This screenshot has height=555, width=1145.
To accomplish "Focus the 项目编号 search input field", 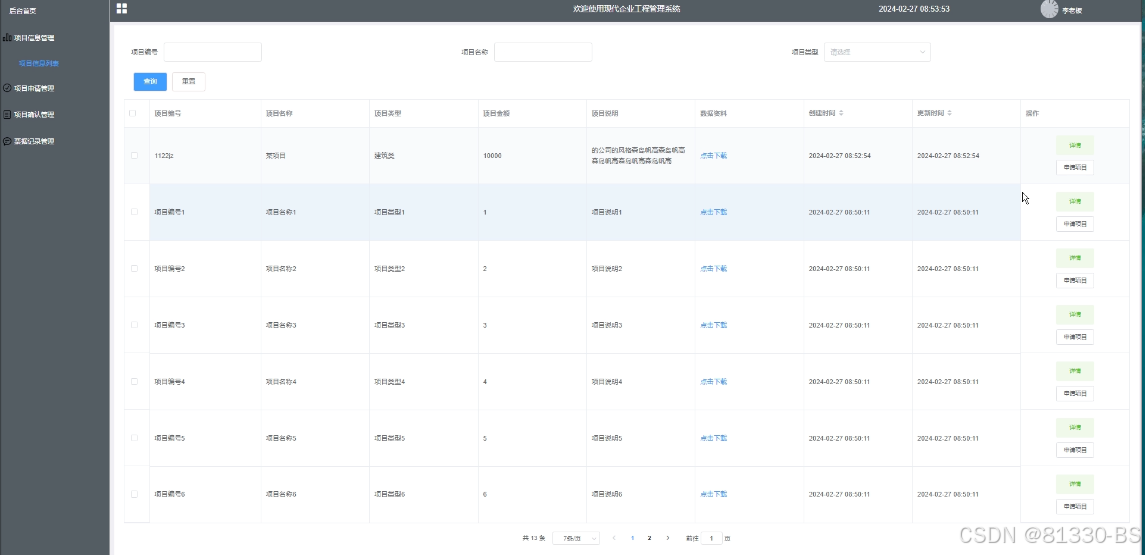I will pos(212,52).
